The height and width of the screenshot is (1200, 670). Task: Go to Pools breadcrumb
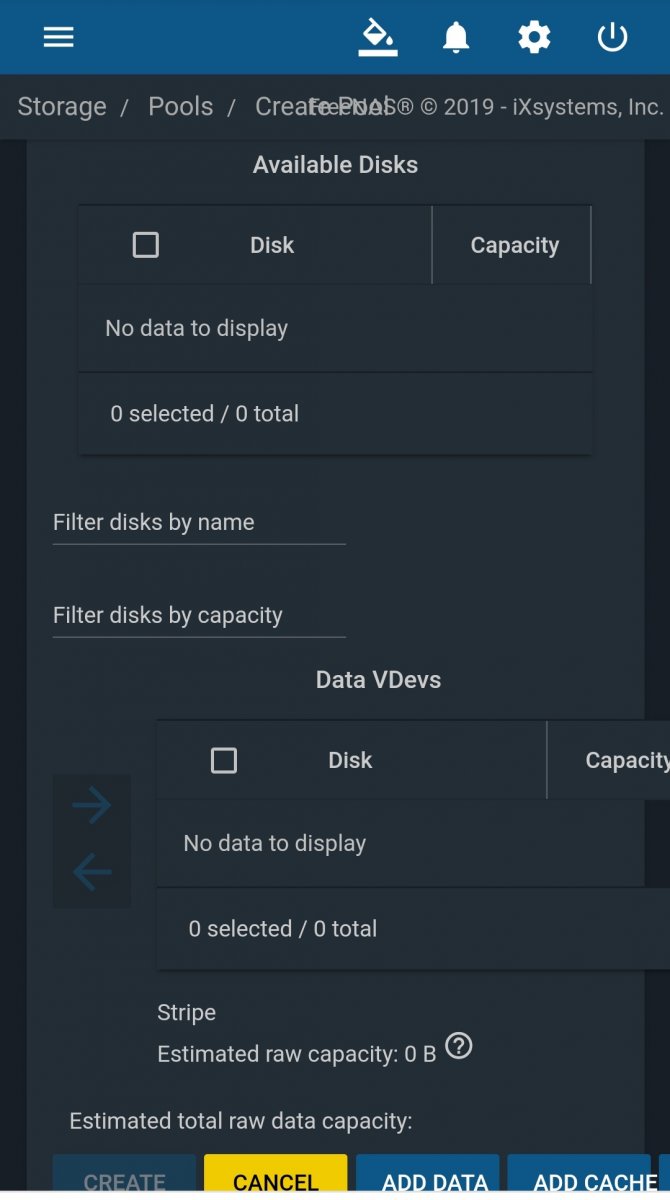[181, 107]
